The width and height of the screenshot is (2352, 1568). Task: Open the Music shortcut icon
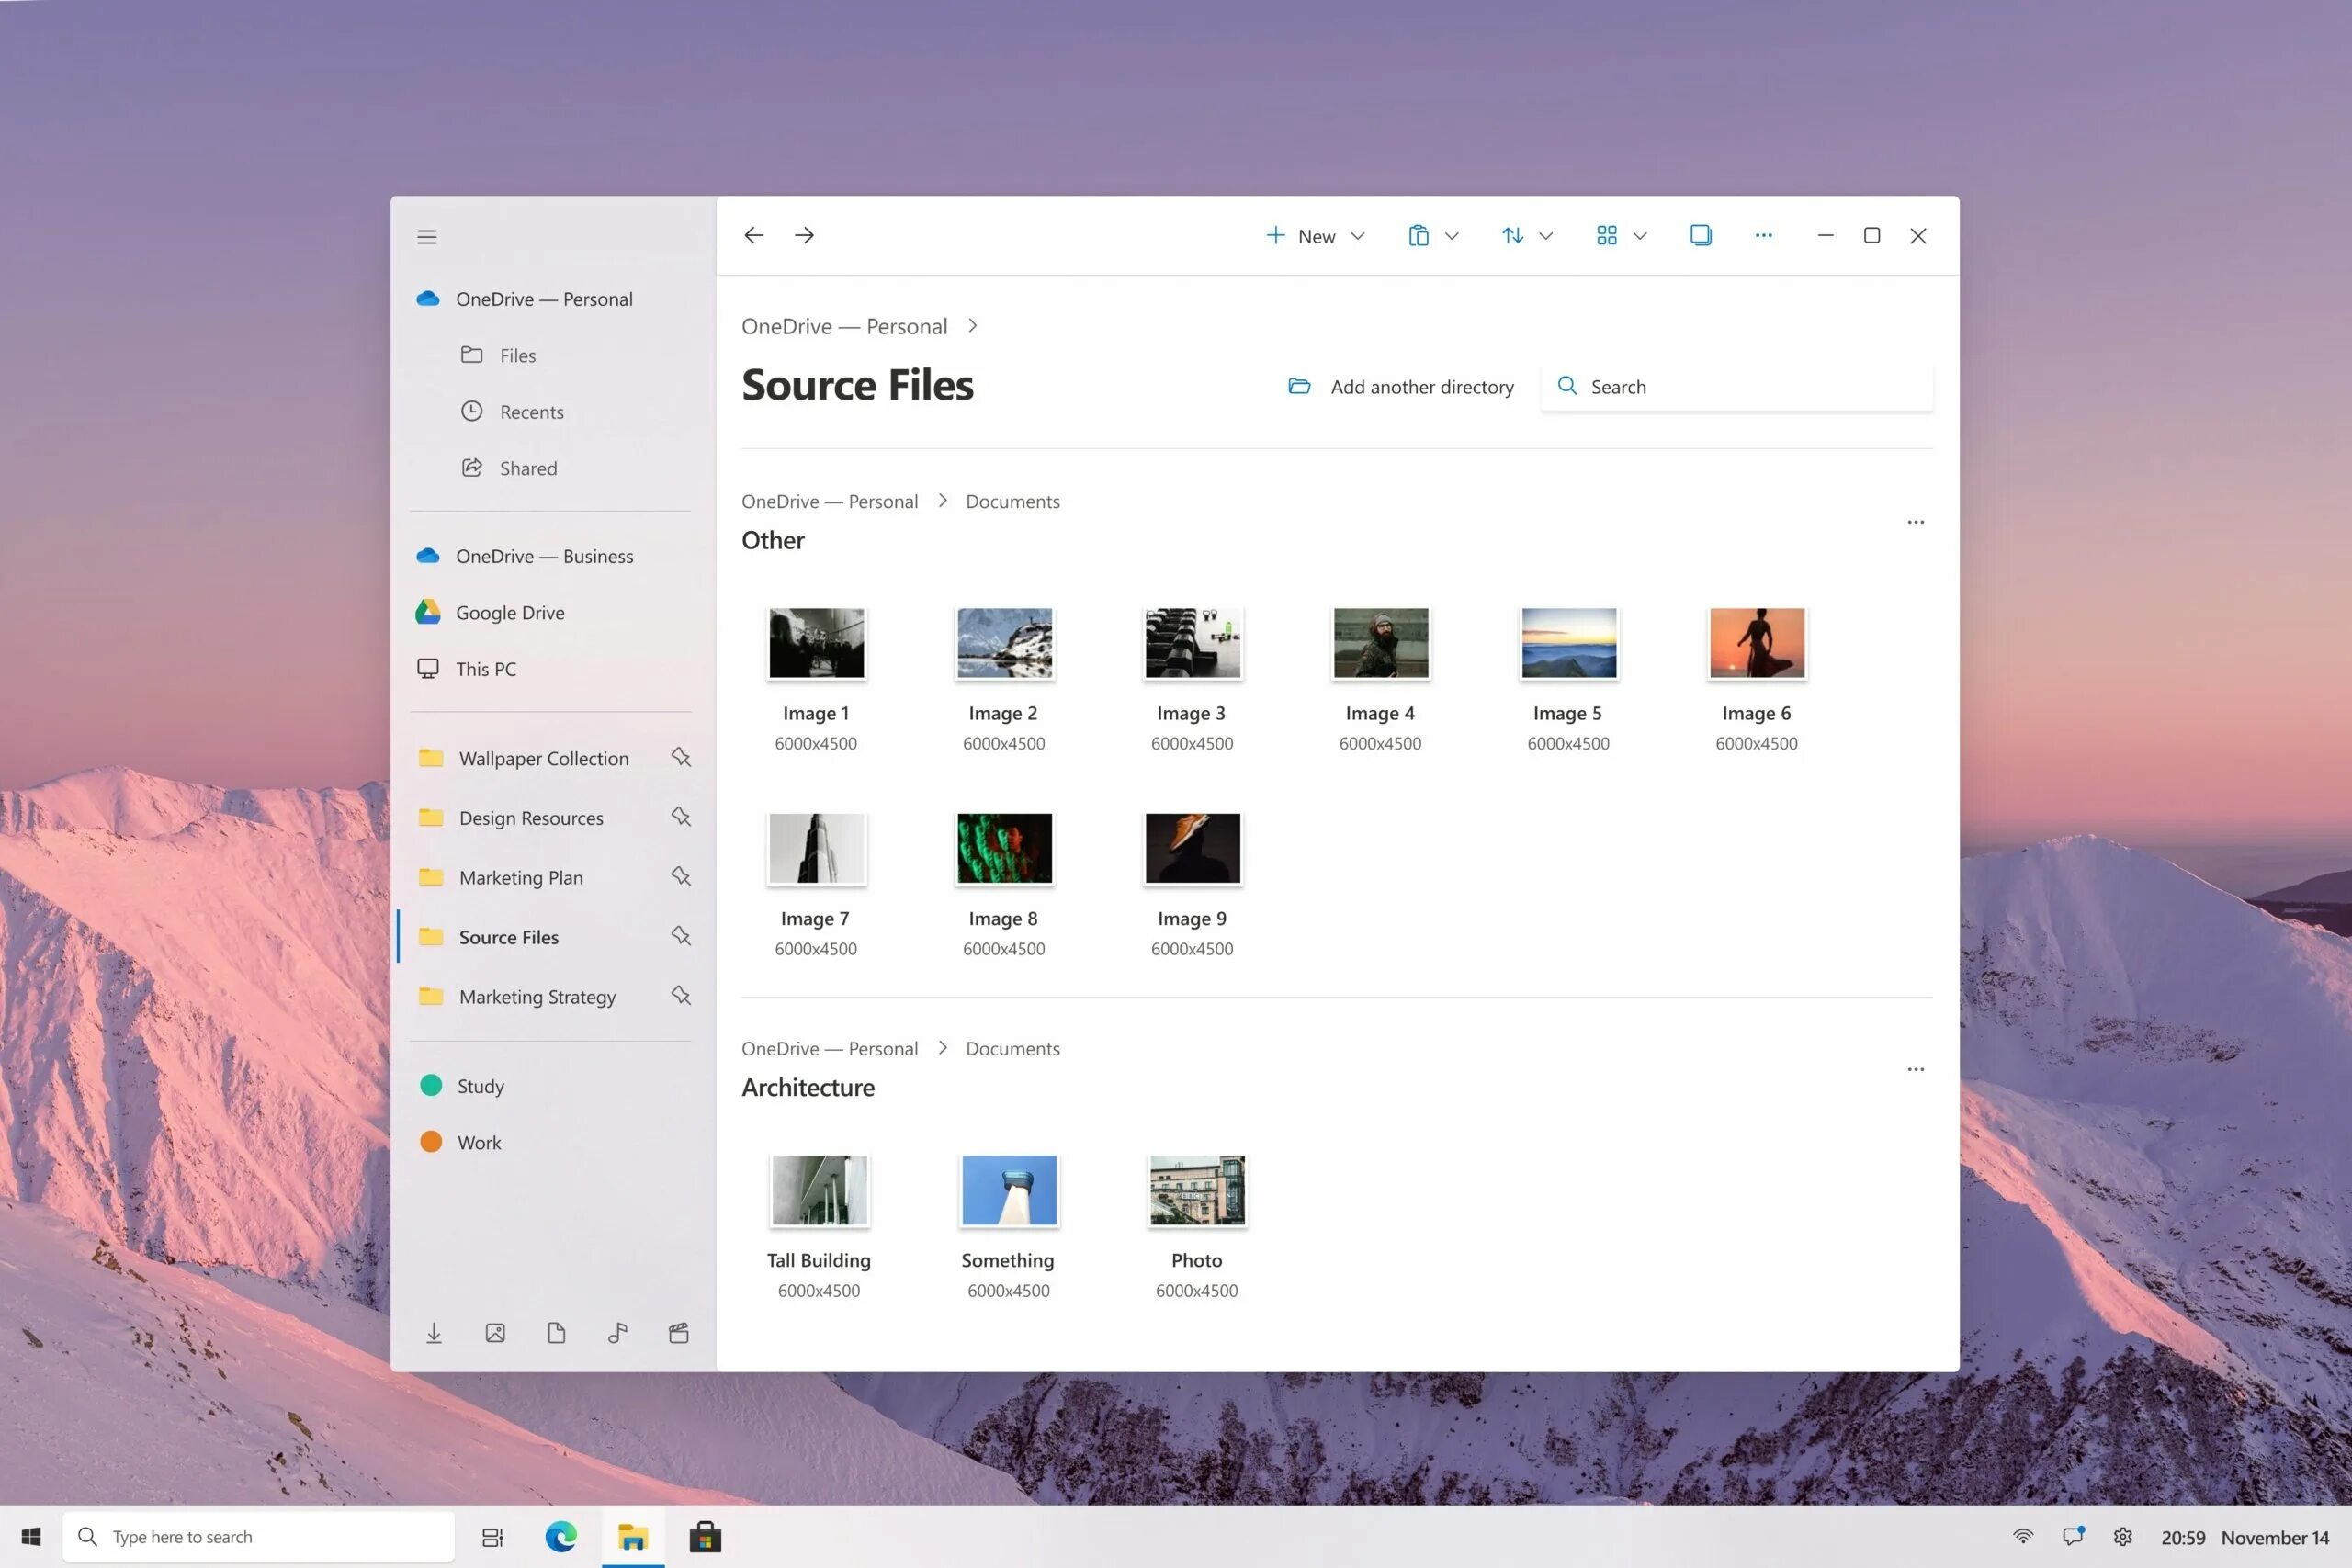[617, 1333]
